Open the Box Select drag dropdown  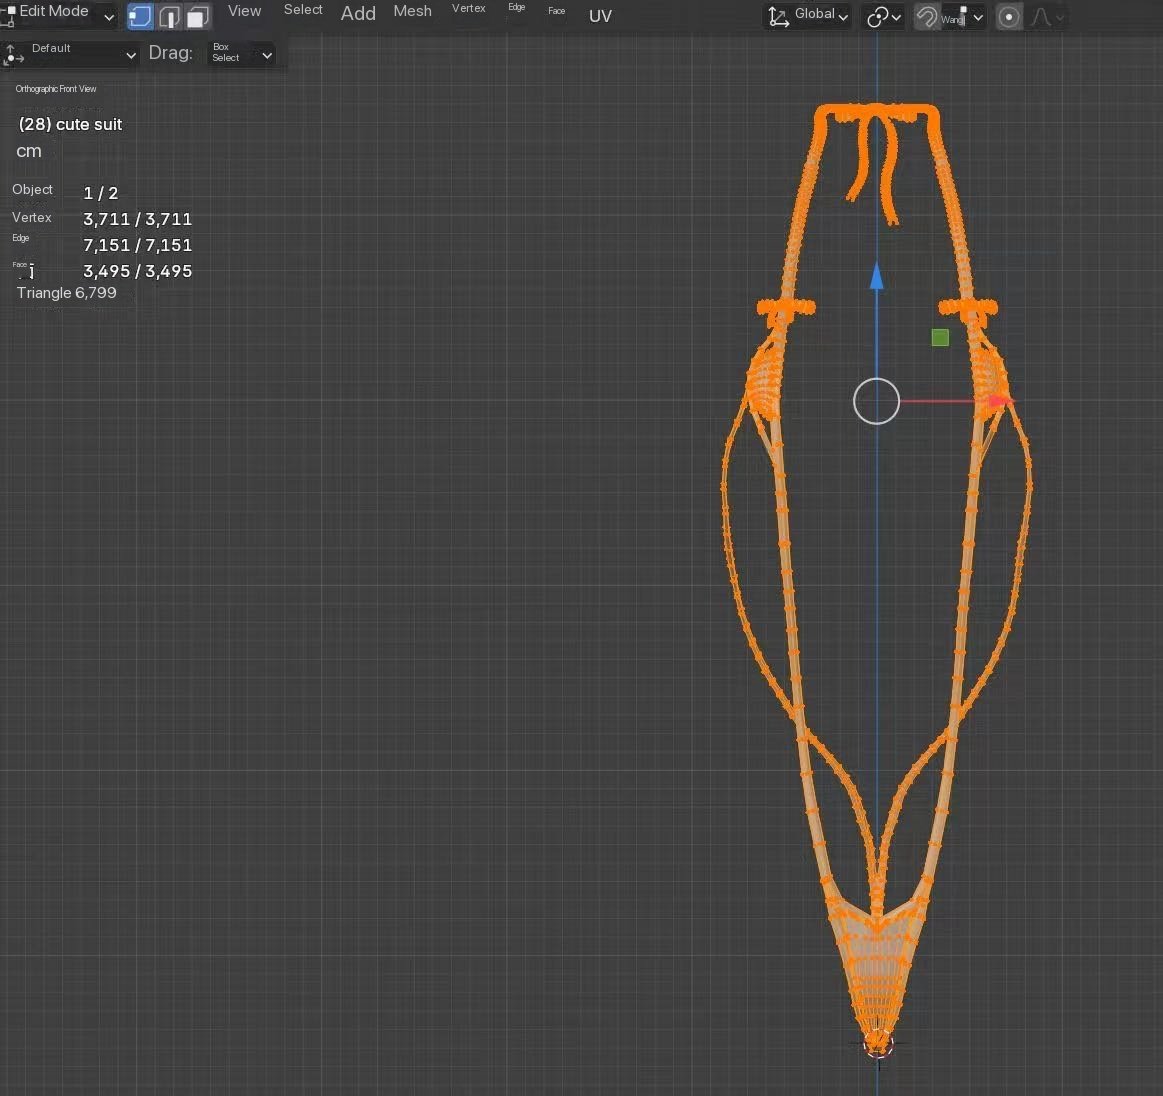[x=241, y=54]
